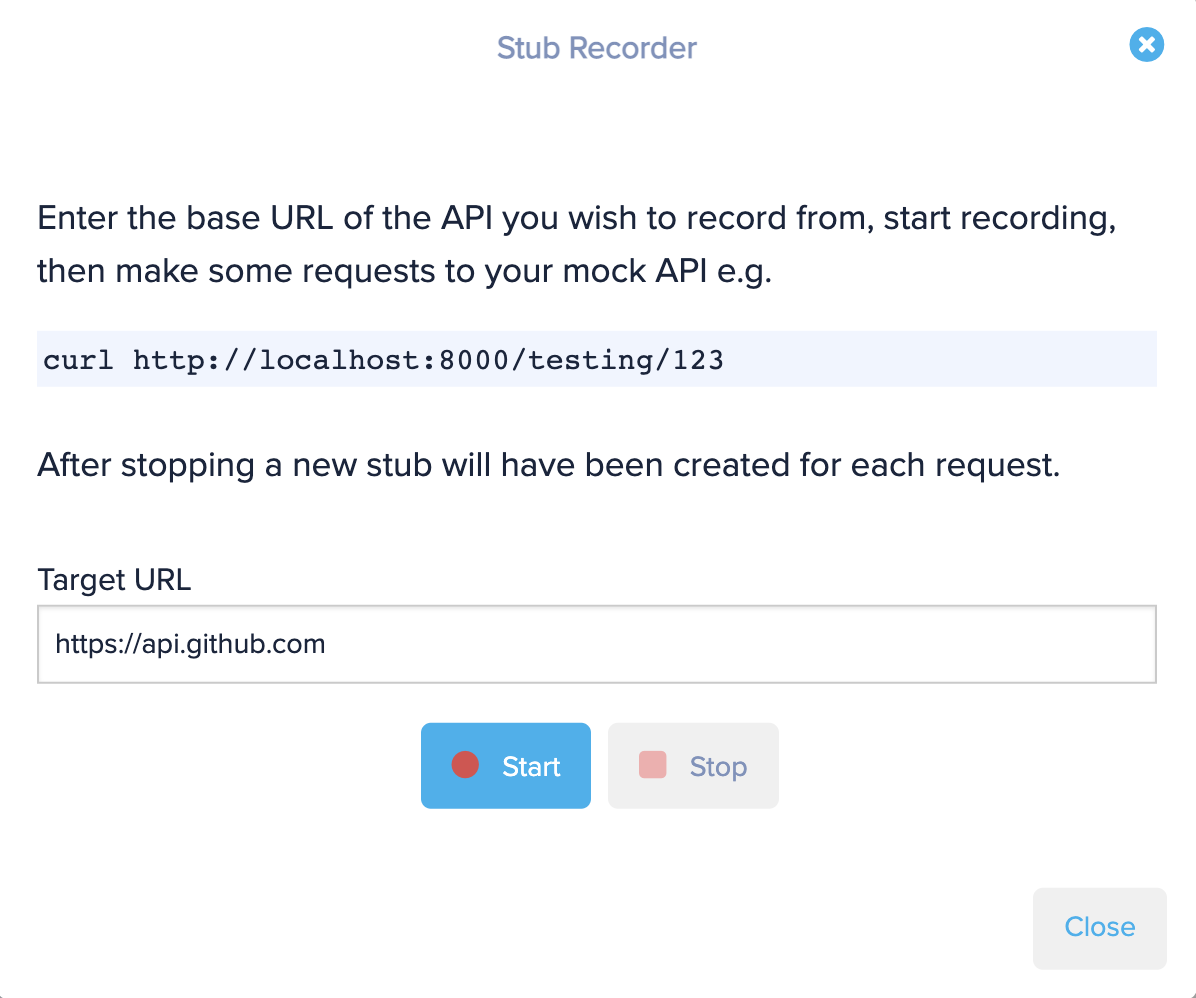Click the Start label text on blue button
This screenshot has width=1196, height=998.
coord(531,767)
